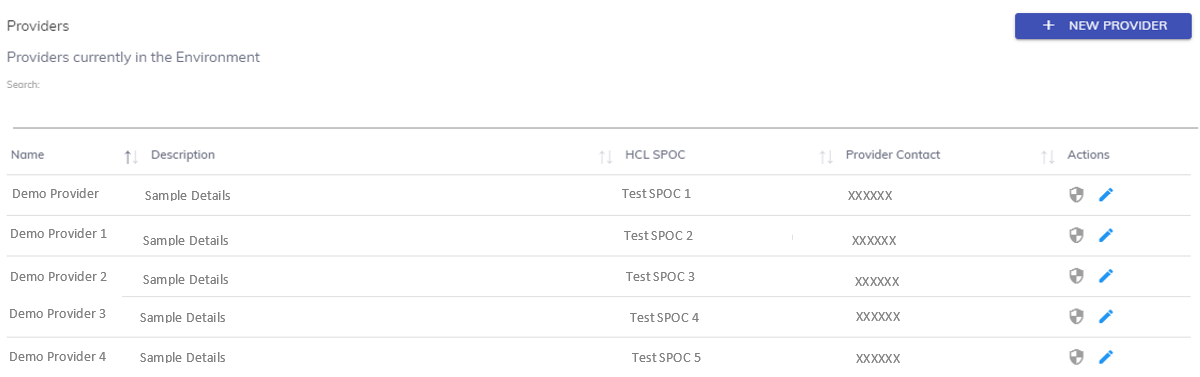Edit Demo Provider 1 with pencil icon
Screen dimensions: 1200x377
click(x=1105, y=235)
